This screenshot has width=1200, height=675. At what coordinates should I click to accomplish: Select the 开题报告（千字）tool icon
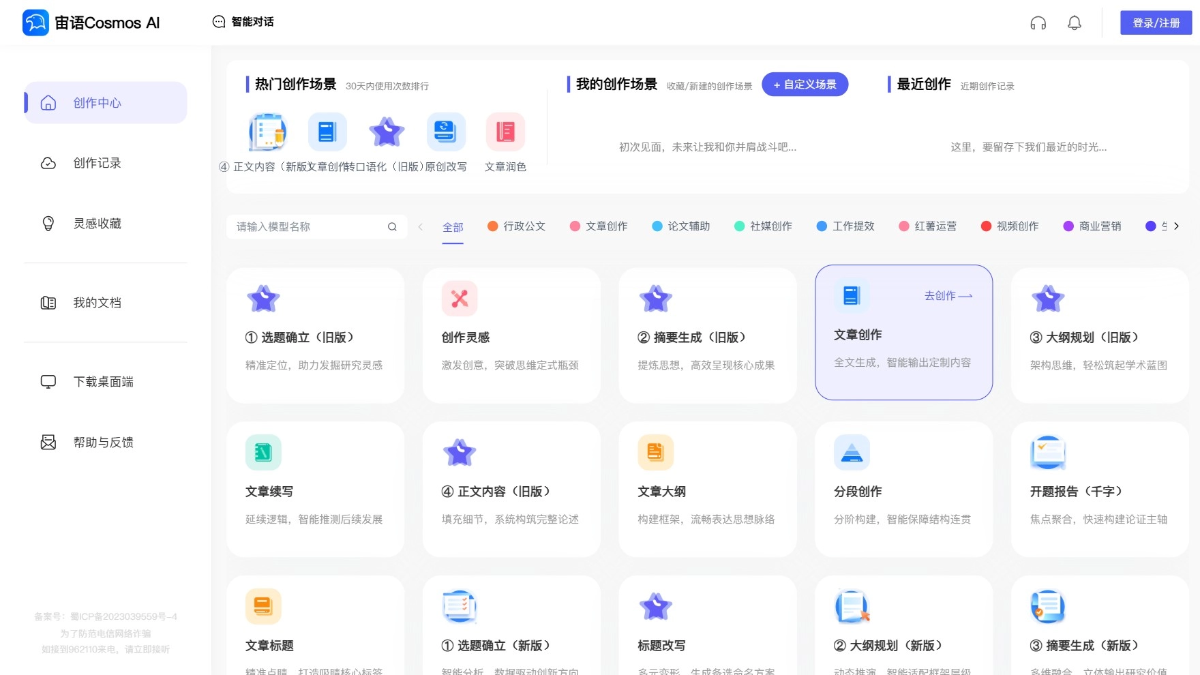click(1048, 452)
